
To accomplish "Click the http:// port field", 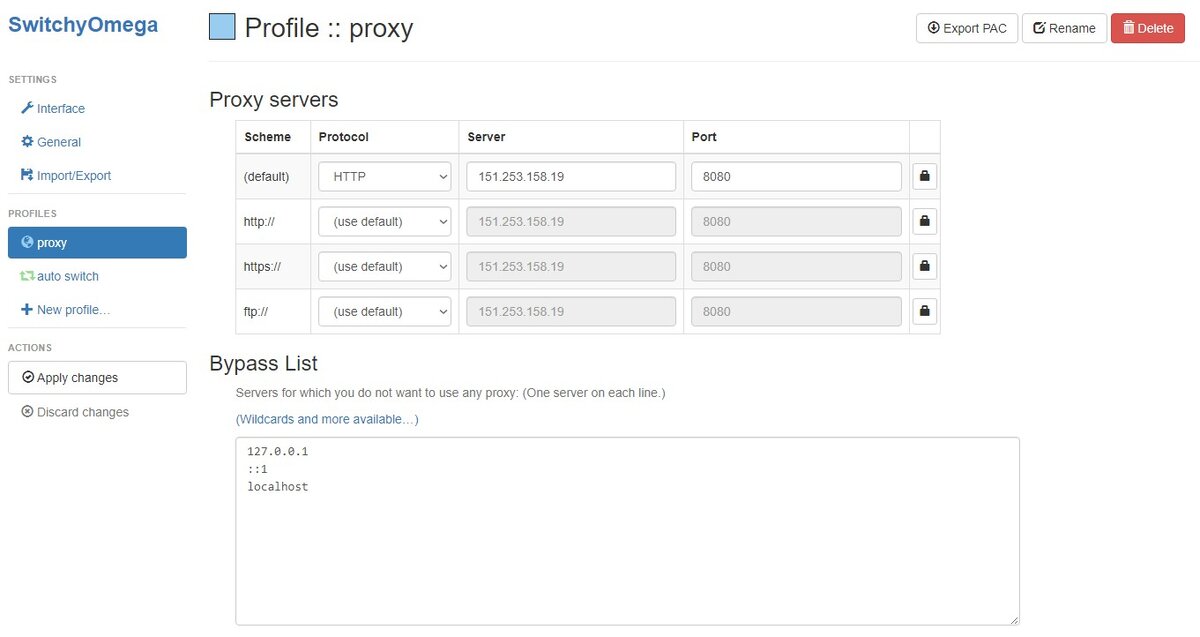I will click(796, 221).
